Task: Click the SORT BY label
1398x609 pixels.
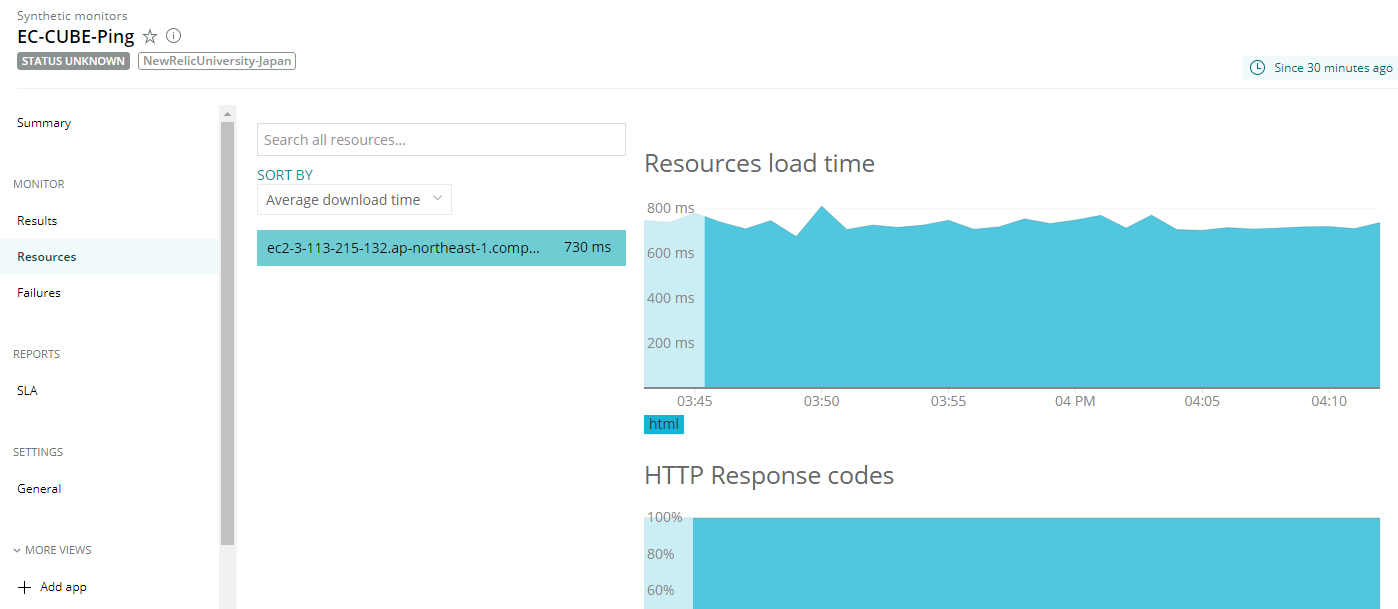Action: click(285, 175)
